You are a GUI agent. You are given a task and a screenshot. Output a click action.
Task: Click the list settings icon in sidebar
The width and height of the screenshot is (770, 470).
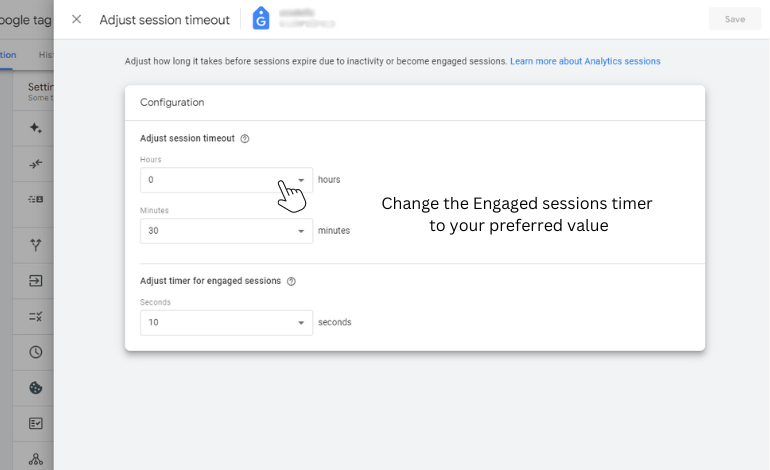(35, 199)
